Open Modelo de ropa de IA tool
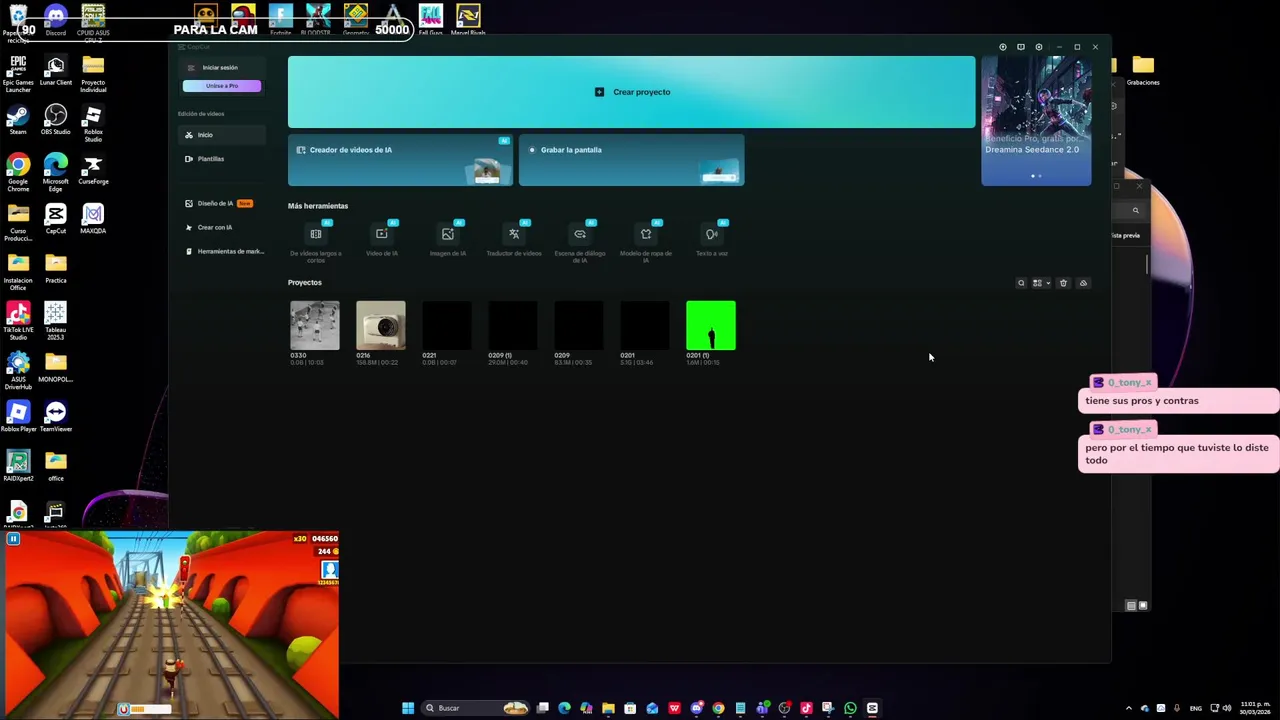 [646, 242]
